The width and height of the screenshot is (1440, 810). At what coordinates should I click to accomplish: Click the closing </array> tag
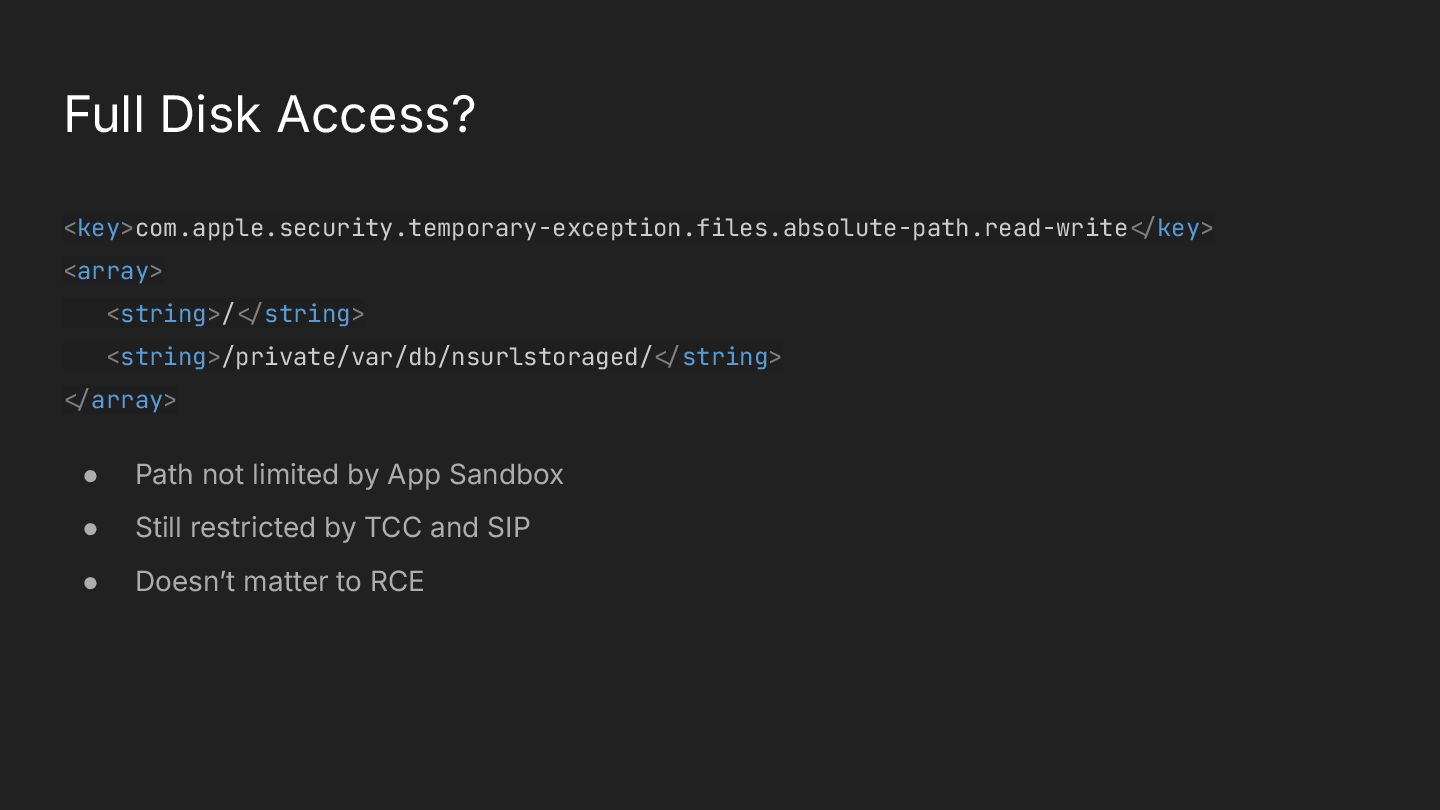pyautogui.click(x=120, y=400)
